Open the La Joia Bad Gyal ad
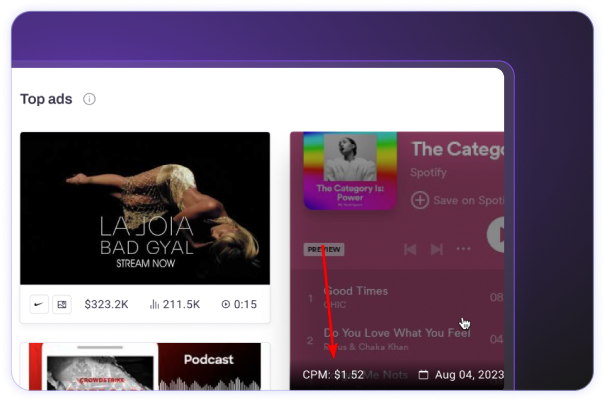This screenshot has height=402, width=605. click(x=145, y=208)
